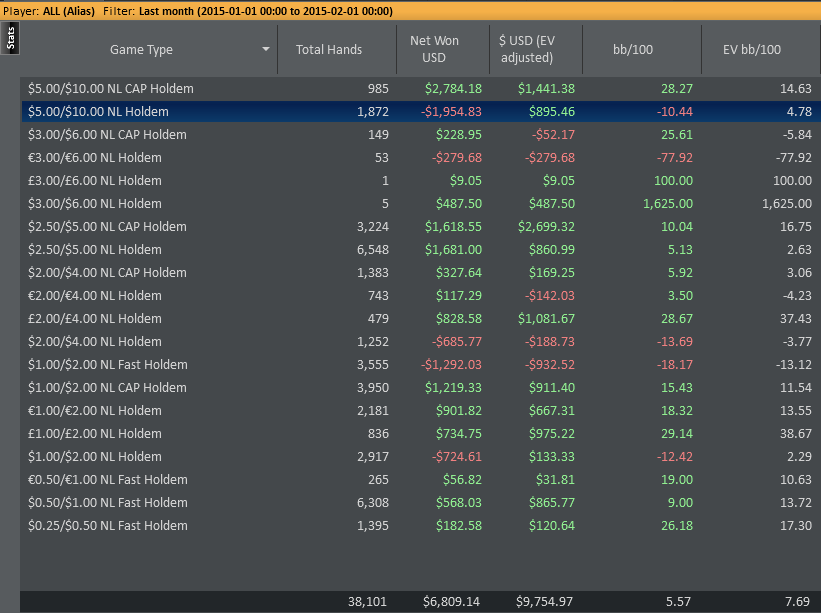Select the €0.50/€1.00 NL Fast Holdem row

tap(421, 480)
